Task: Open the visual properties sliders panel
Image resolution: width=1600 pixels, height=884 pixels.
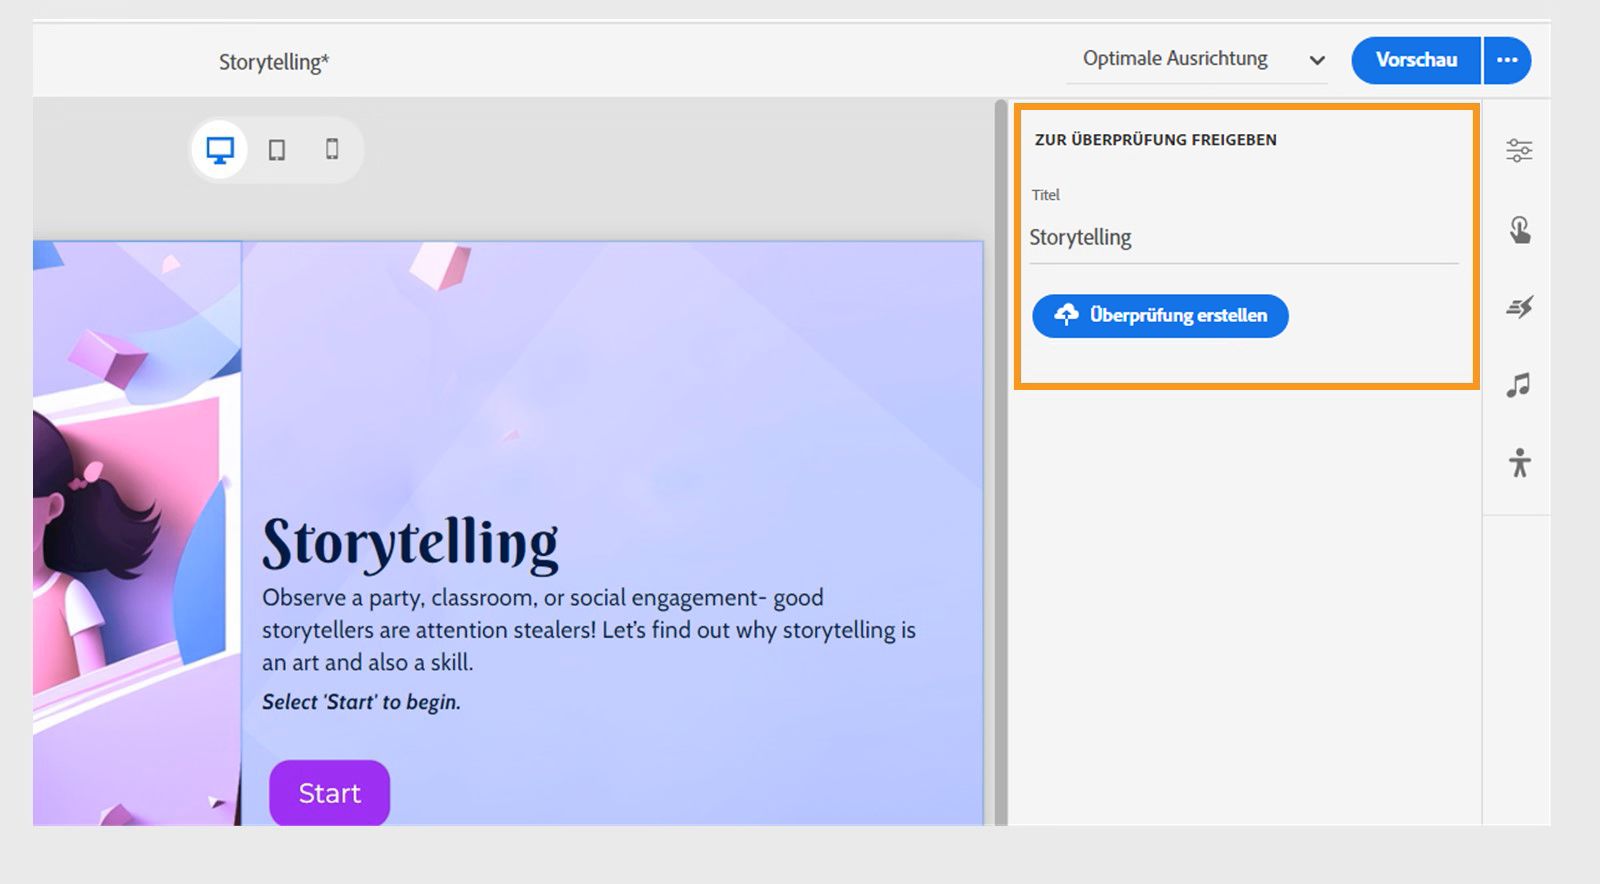Action: pyautogui.click(x=1519, y=151)
